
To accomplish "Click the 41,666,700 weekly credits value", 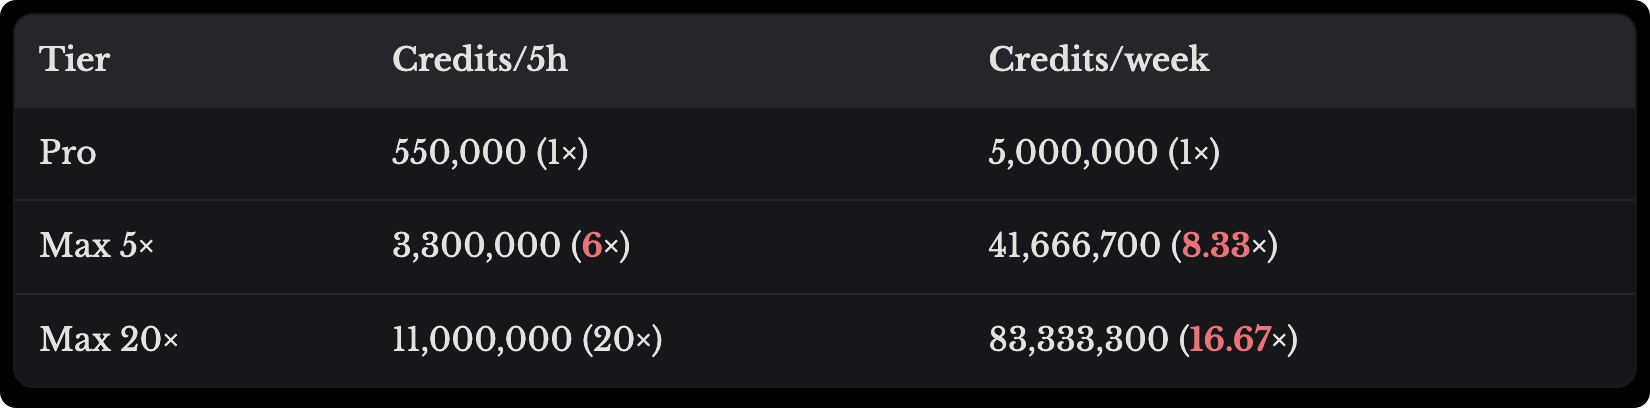I will [1074, 246].
